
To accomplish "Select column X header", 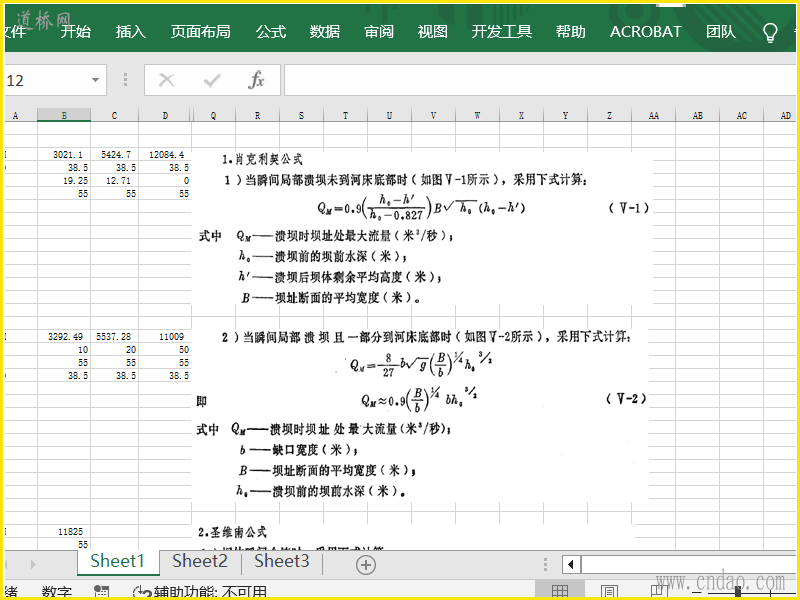I will 521,115.
